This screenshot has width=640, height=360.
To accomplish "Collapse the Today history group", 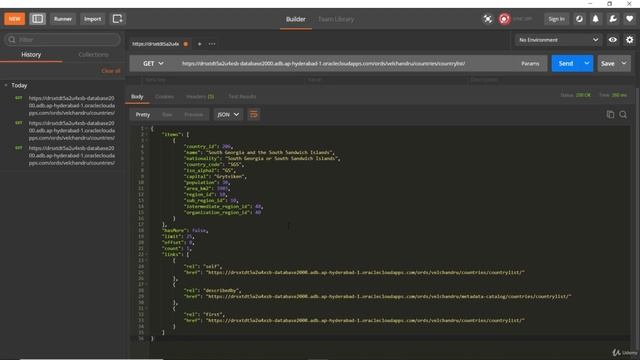I will [x=6, y=85].
